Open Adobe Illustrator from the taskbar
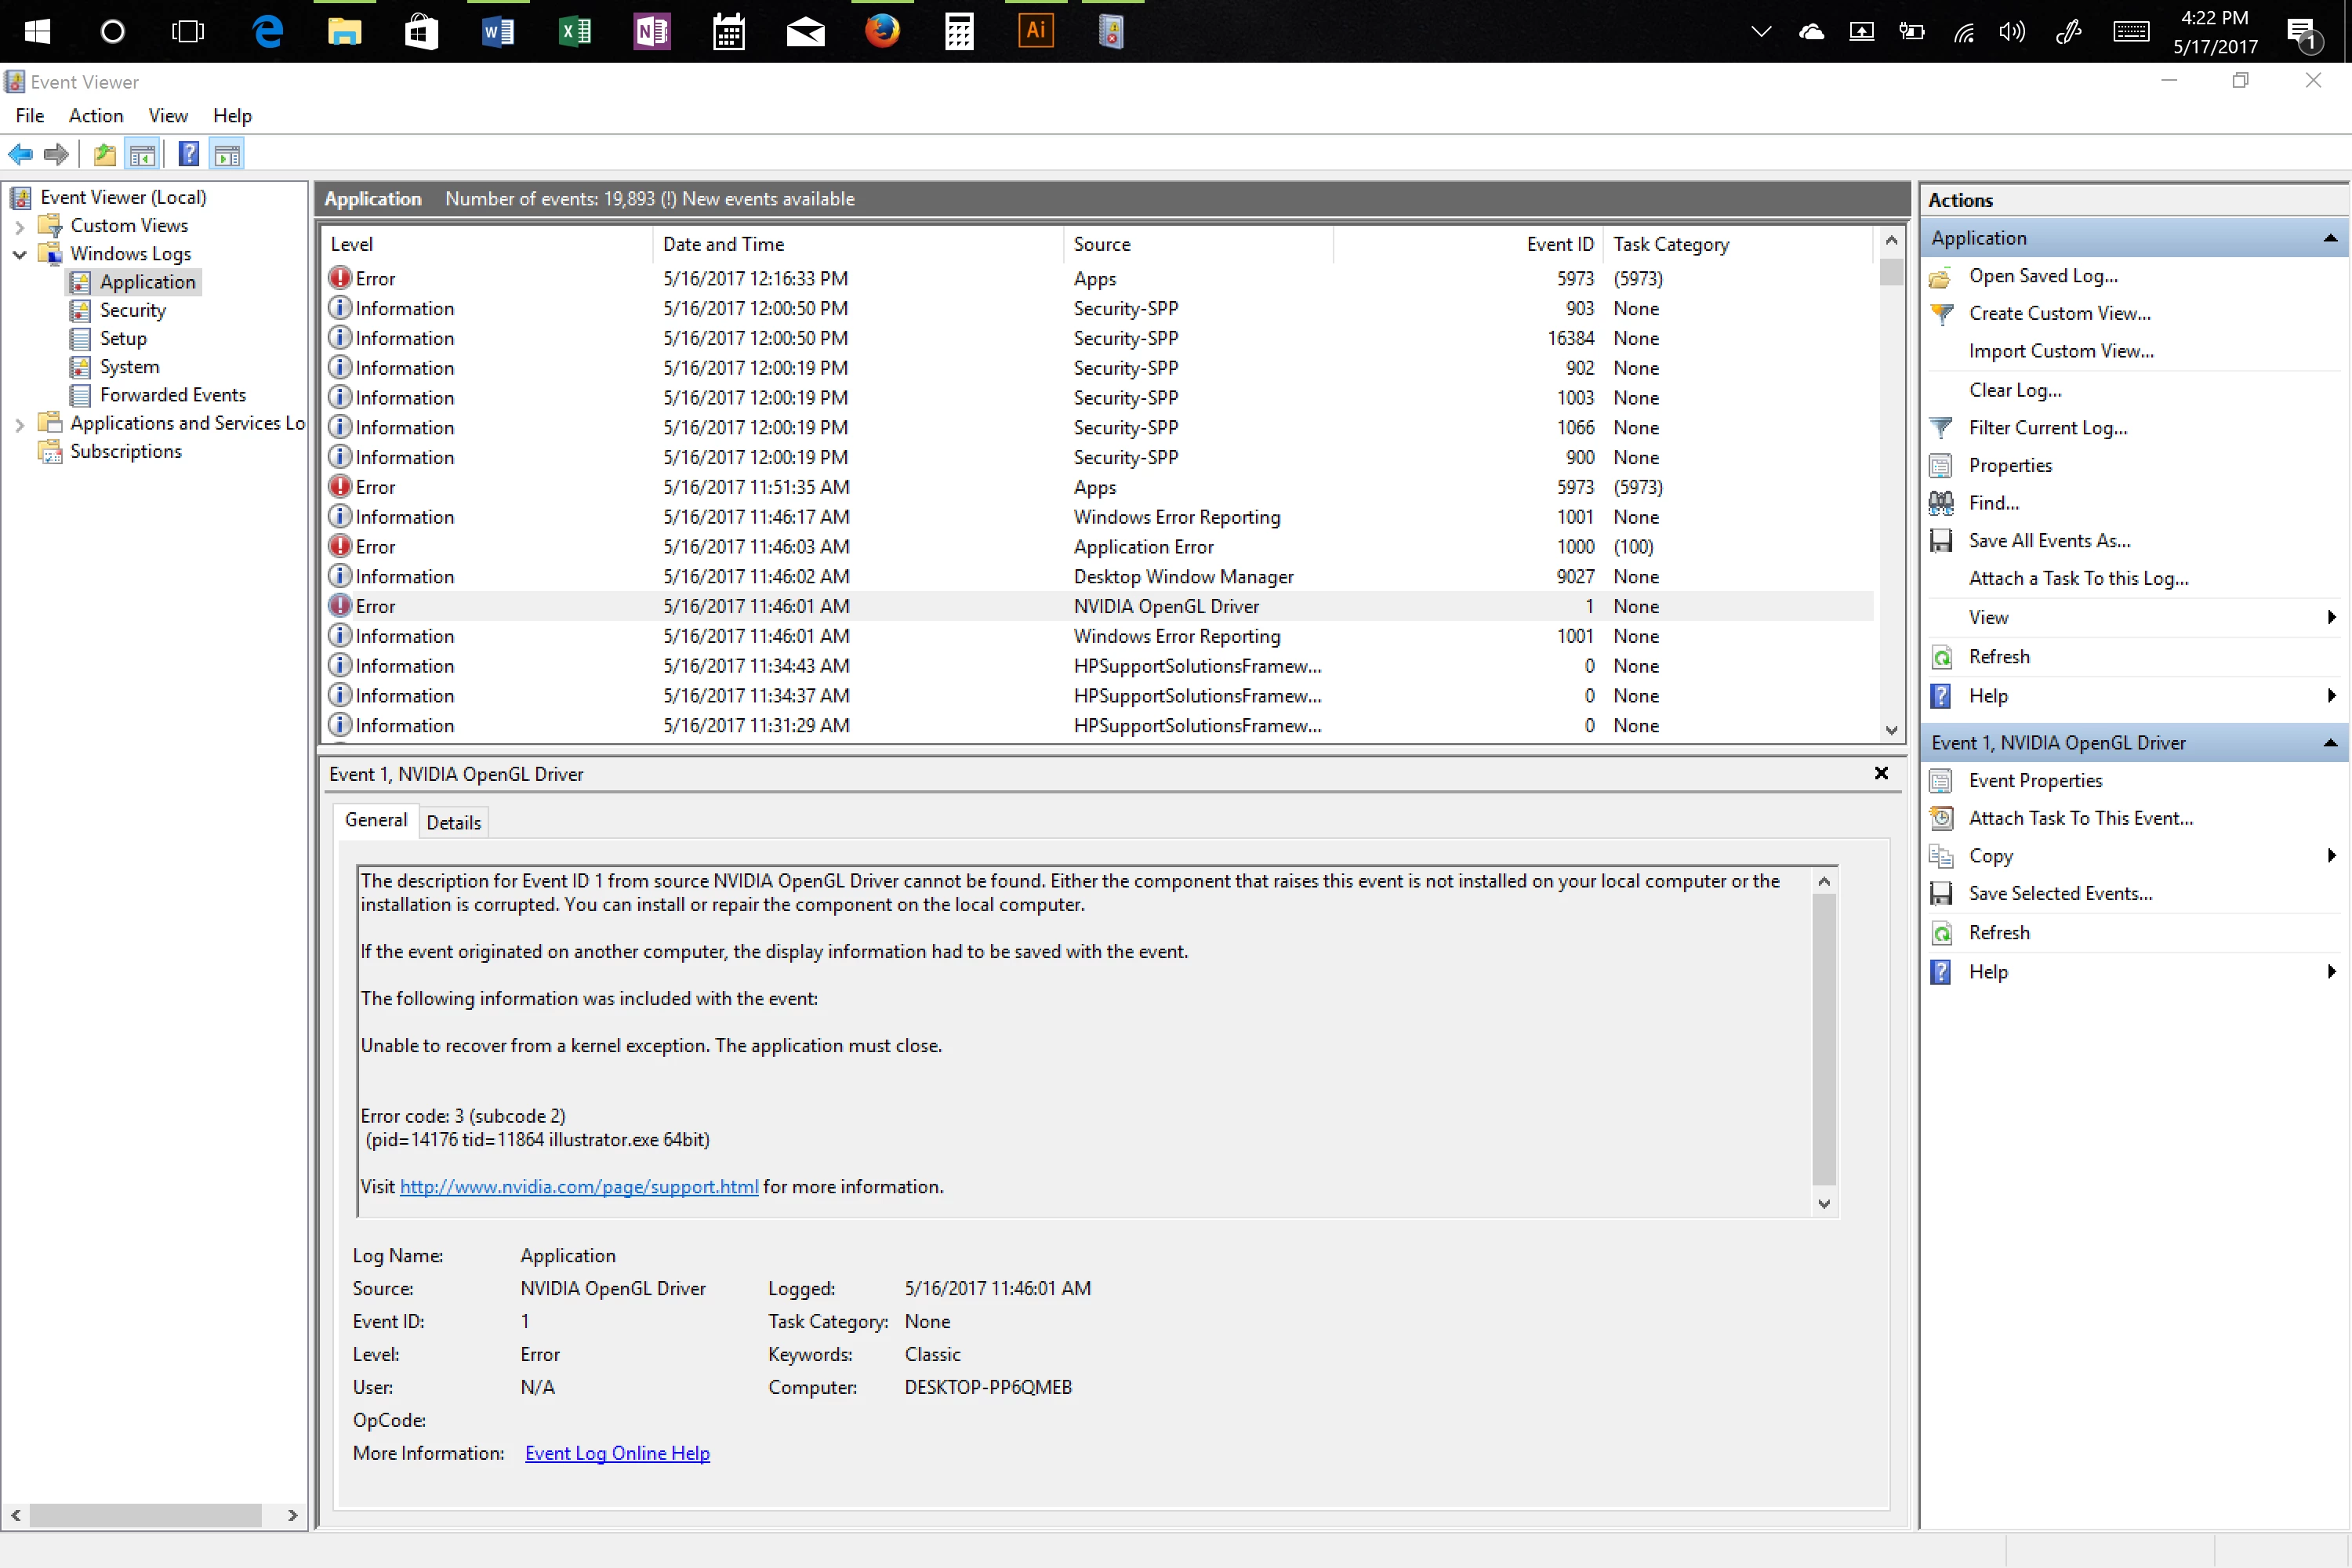 click(1035, 31)
